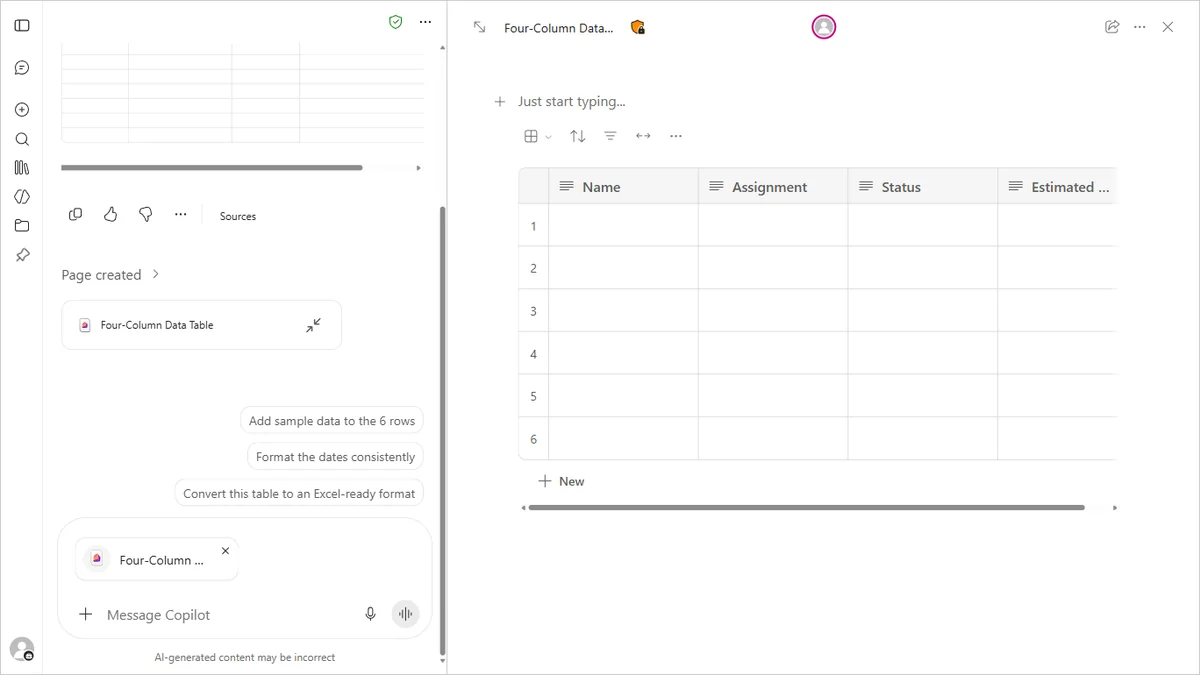
Task: Select row number 3 in the table
Action: click(x=533, y=311)
